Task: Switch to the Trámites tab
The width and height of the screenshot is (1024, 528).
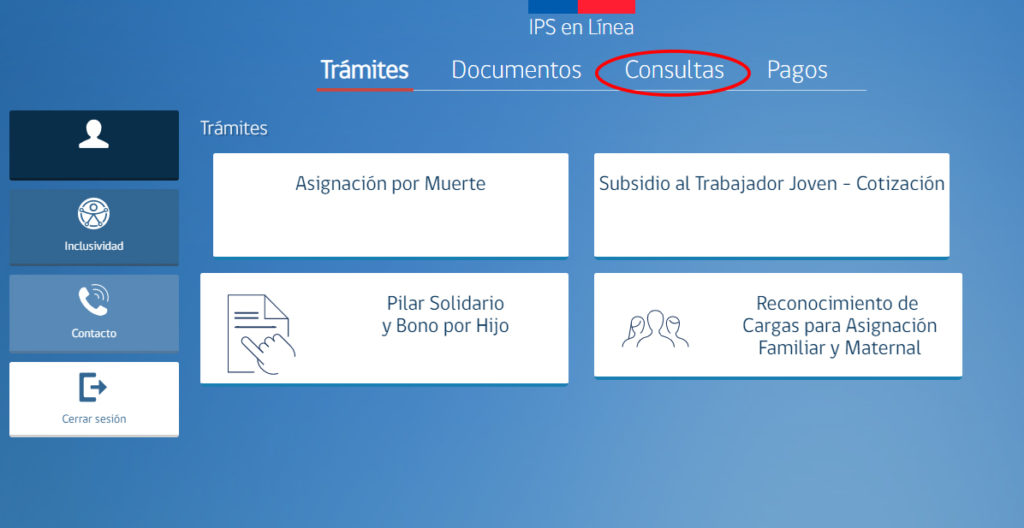Action: click(x=364, y=70)
